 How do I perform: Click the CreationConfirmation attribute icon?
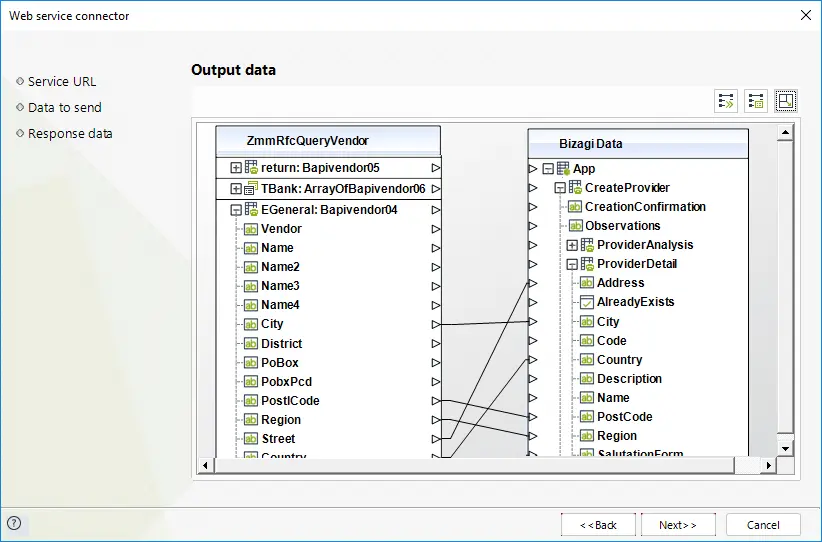point(575,207)
